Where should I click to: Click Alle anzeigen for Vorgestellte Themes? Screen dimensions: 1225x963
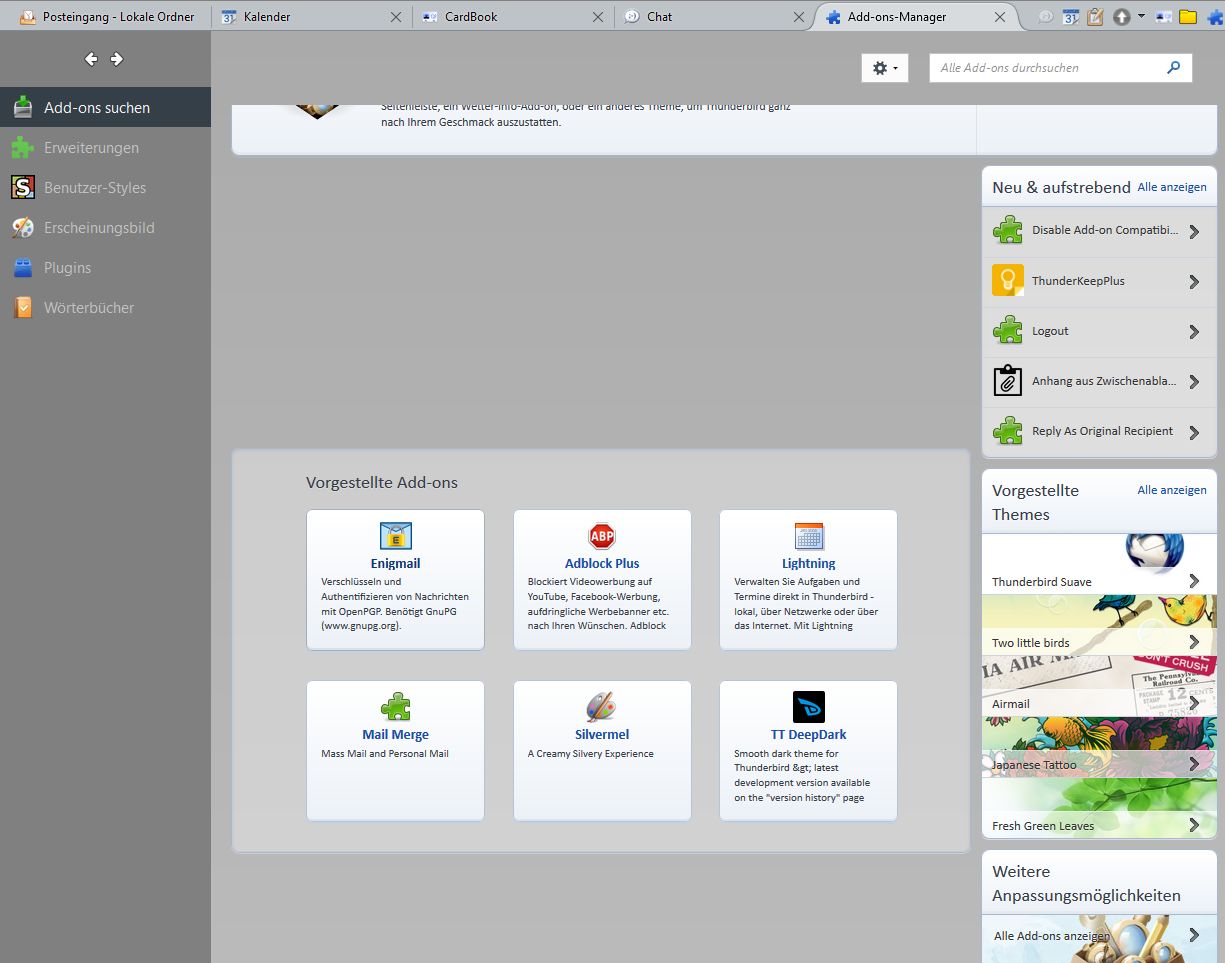click(x=1172, y=490)
